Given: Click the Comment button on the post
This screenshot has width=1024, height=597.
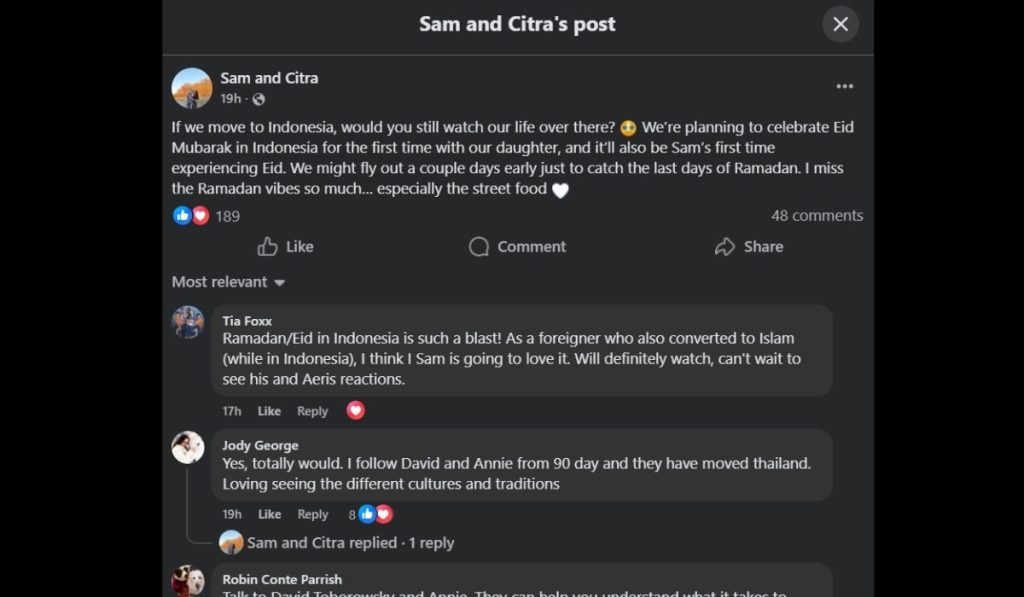Looking at the screenshot, I should tap(517, 247).
